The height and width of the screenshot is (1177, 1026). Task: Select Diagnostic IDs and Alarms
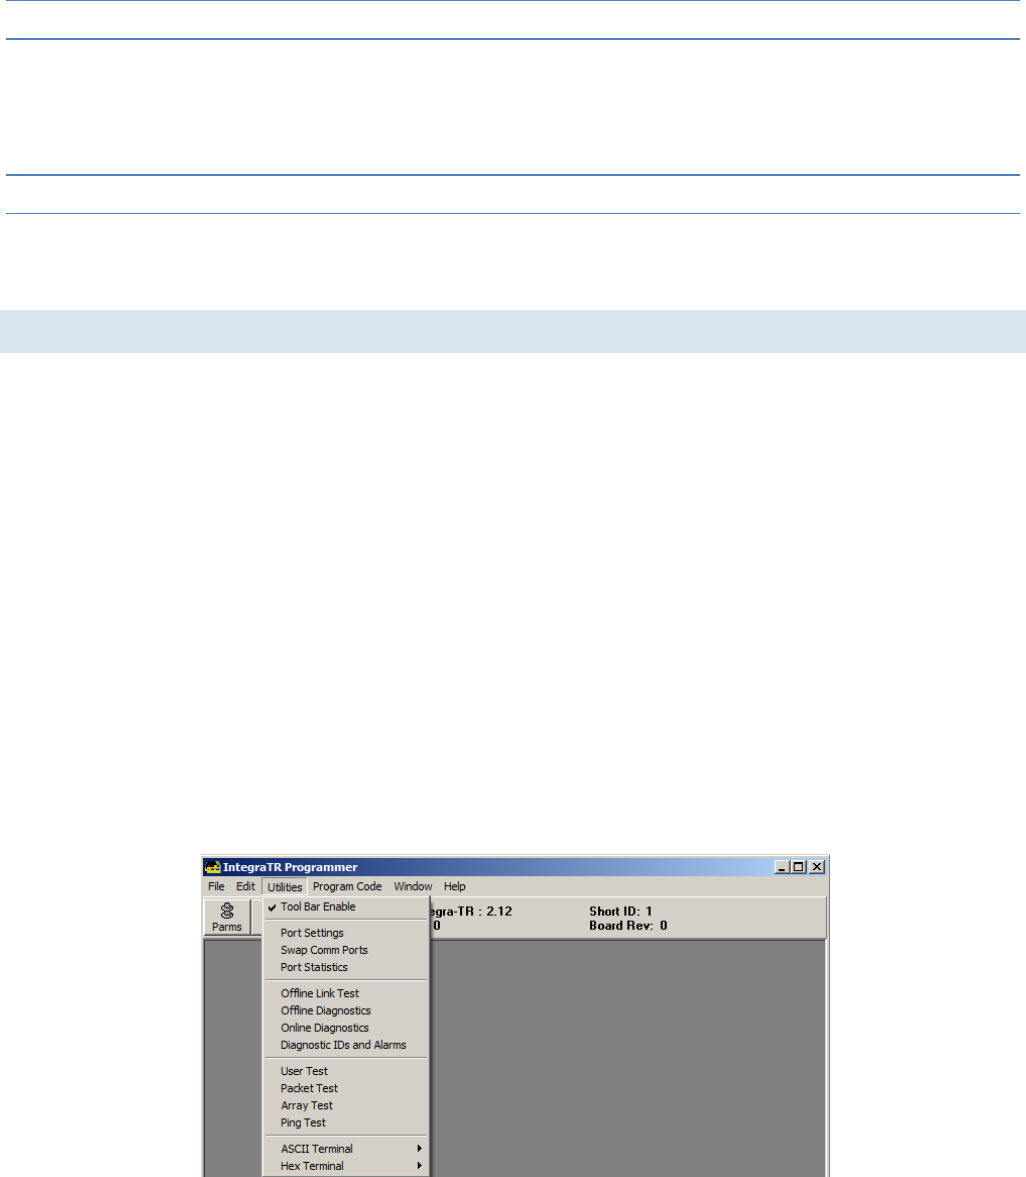pos(346,1045)
